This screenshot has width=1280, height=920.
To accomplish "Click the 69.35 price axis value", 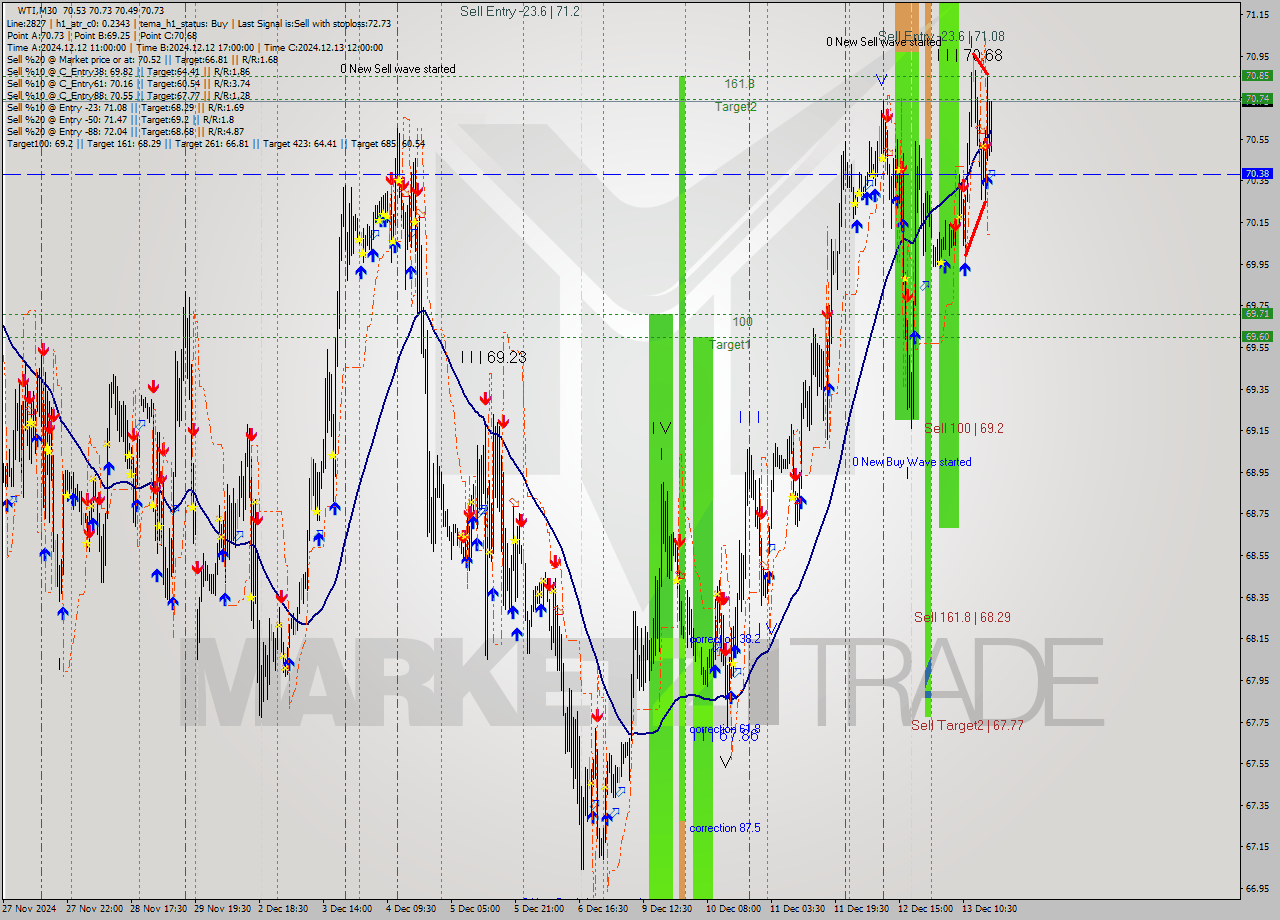I will pos(1257,389).
